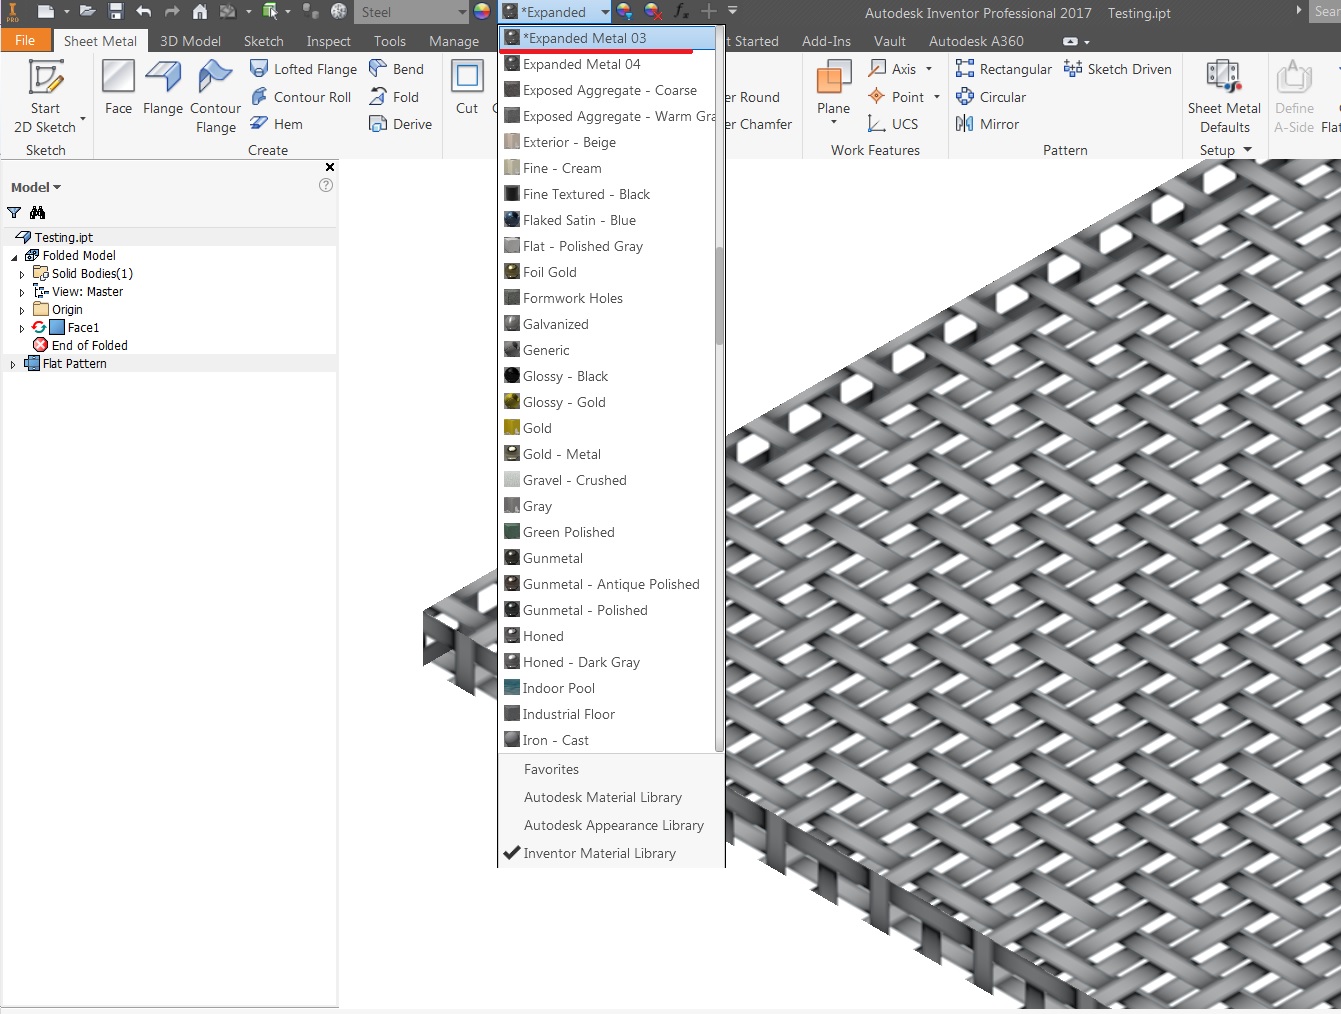Screen dimensions: 1341x1014
Task: Activate the Hem tool
Action: [x=281, y=124]
